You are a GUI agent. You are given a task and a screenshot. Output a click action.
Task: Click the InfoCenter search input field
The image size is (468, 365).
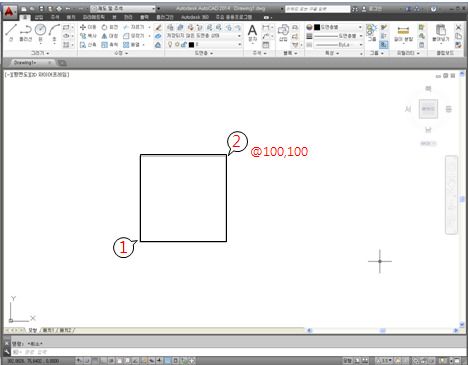tap(318, 9)
